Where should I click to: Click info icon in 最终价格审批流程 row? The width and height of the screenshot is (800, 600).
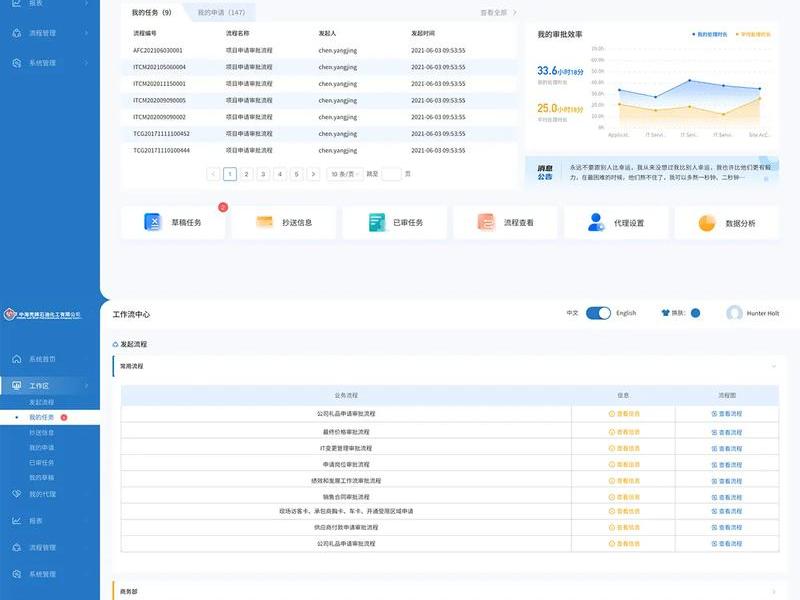[x=612, y=432]
